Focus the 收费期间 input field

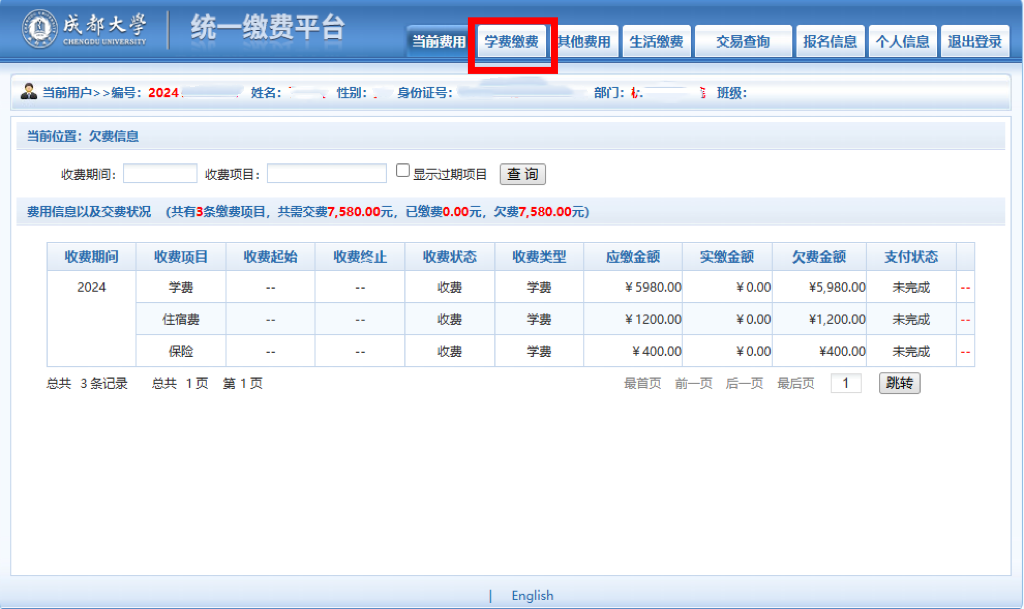tap(160, 174)
